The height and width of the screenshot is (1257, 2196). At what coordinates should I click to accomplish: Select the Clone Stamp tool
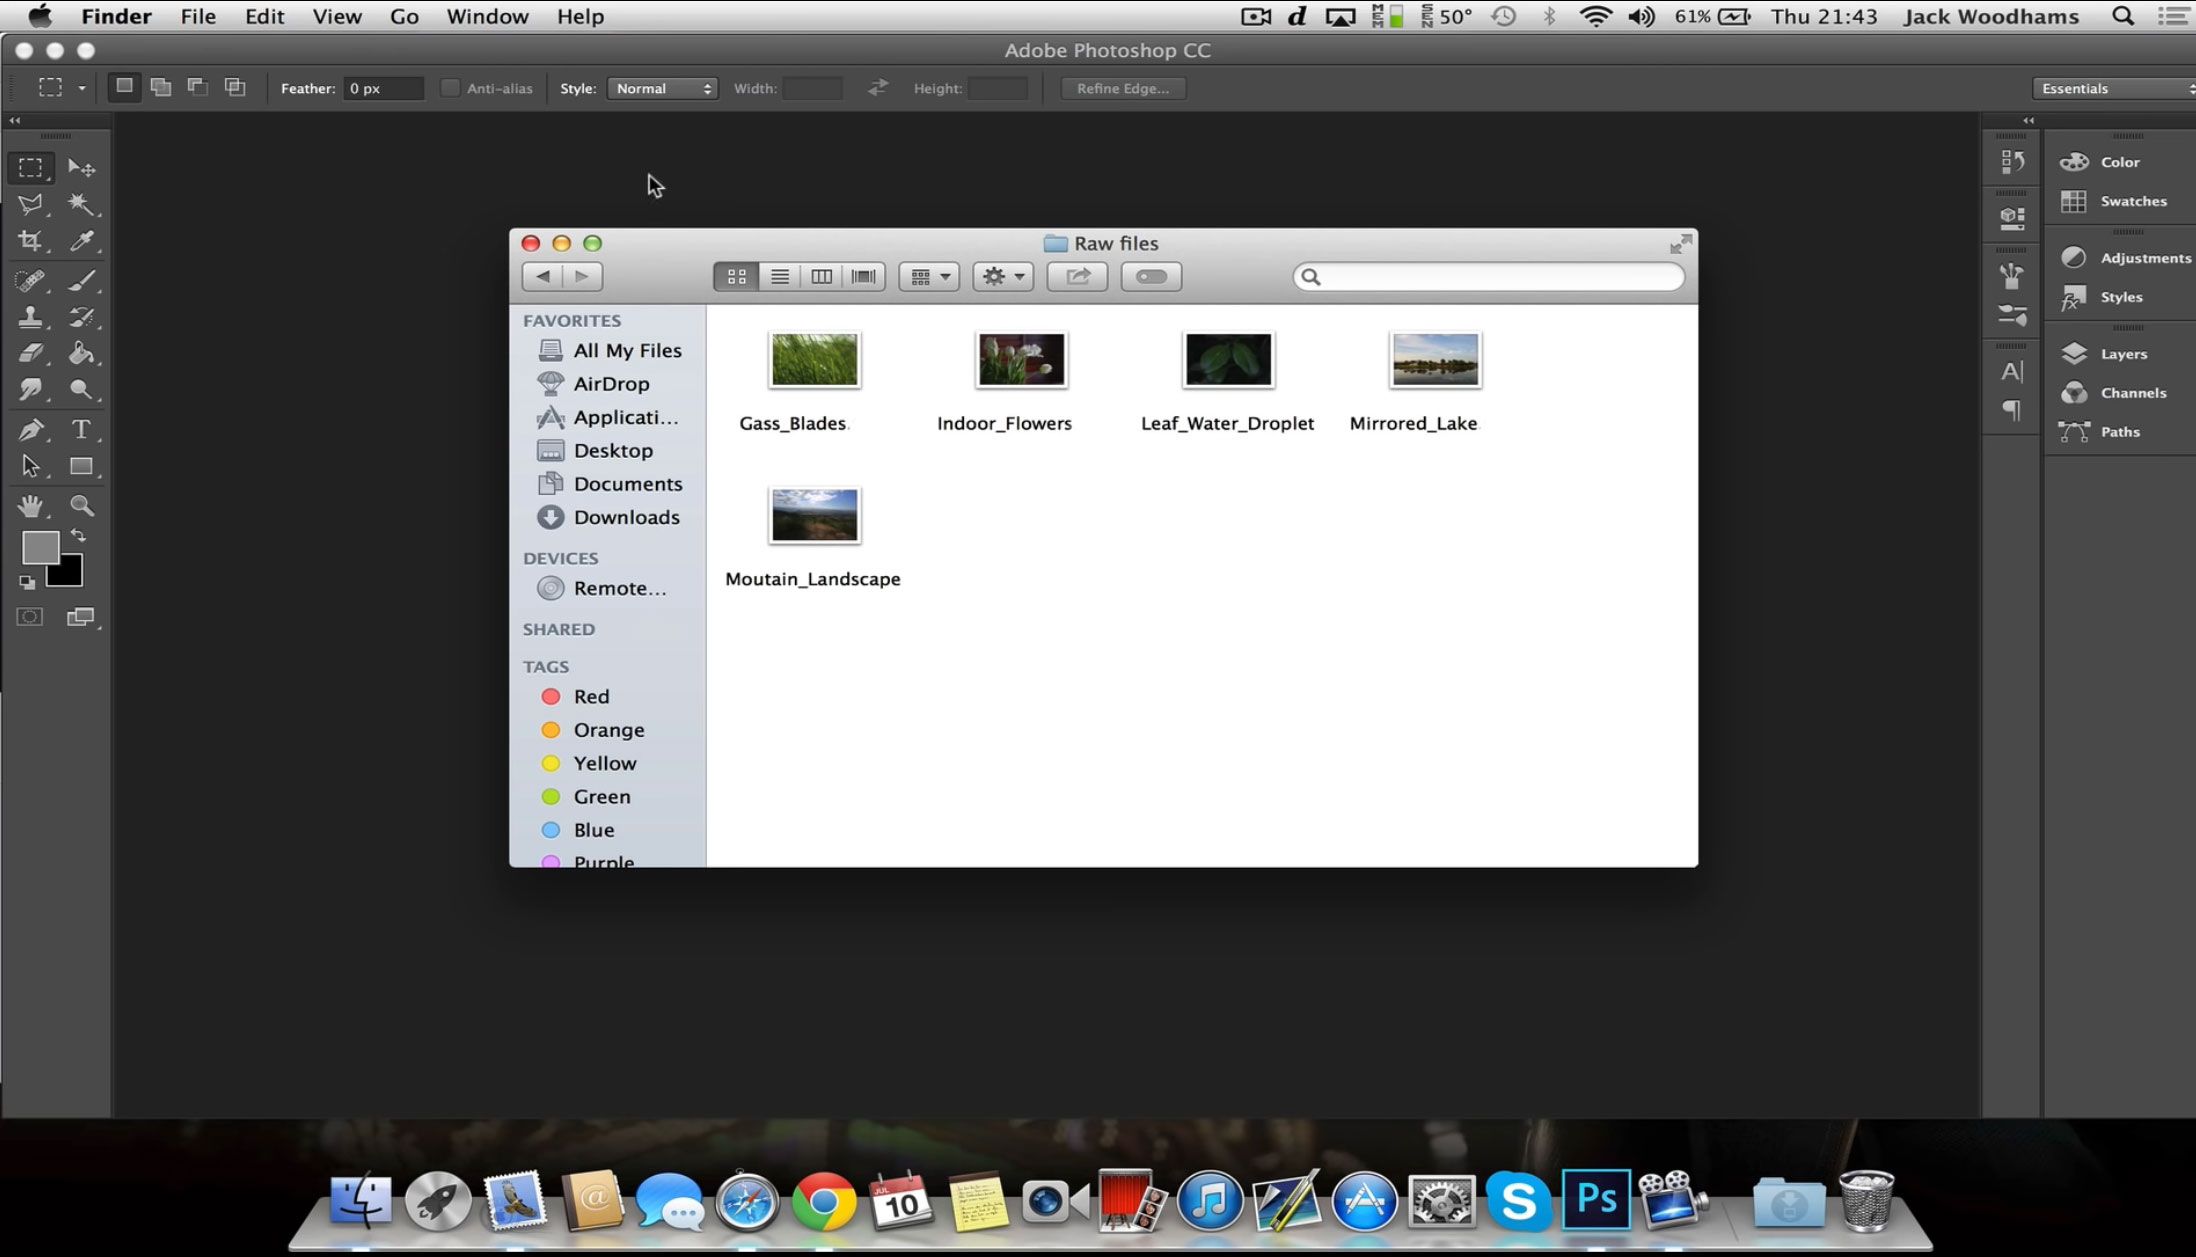(x=30, y=317)
